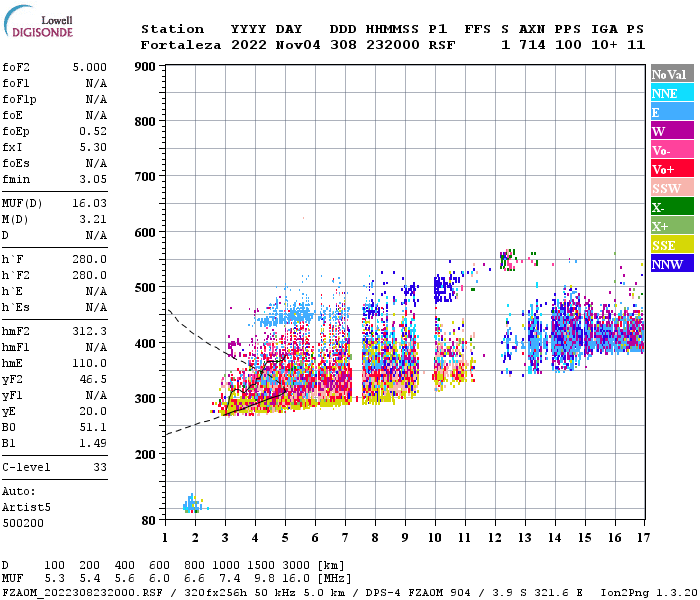Click the 900 km height axis label

click(x=145, y=67)
